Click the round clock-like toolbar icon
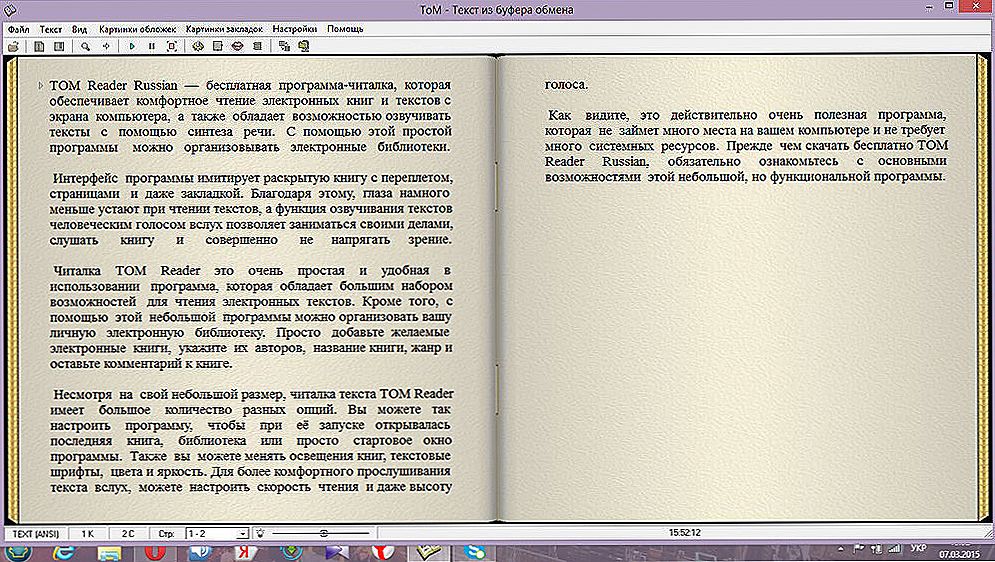 (198, 46)
